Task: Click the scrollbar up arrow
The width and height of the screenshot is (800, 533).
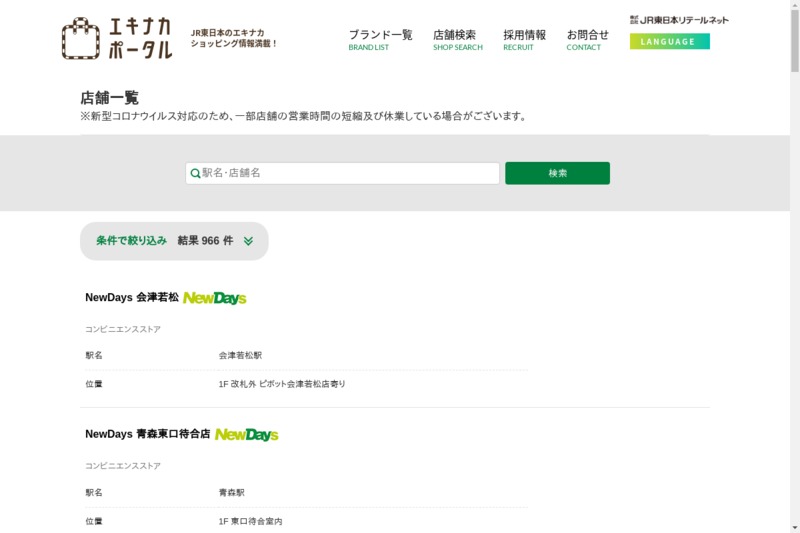Action: click(x=794, y=6)
